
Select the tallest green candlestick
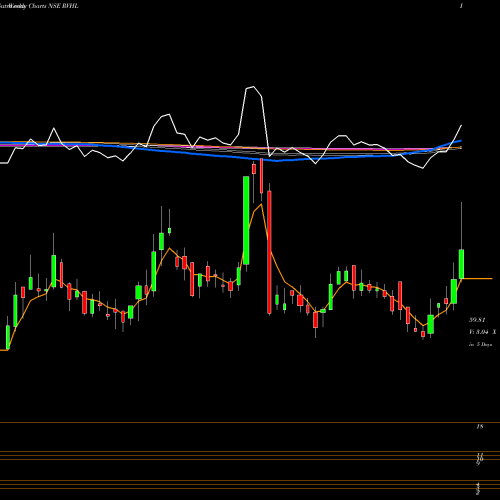pyautogui.click(x=246, y=220)
